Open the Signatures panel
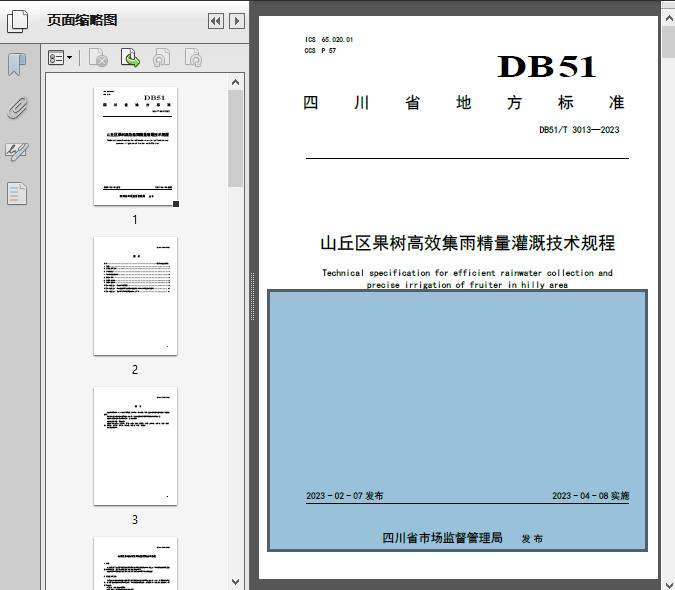The width and height of the screenshot is (675, 590). coord(17,151)
